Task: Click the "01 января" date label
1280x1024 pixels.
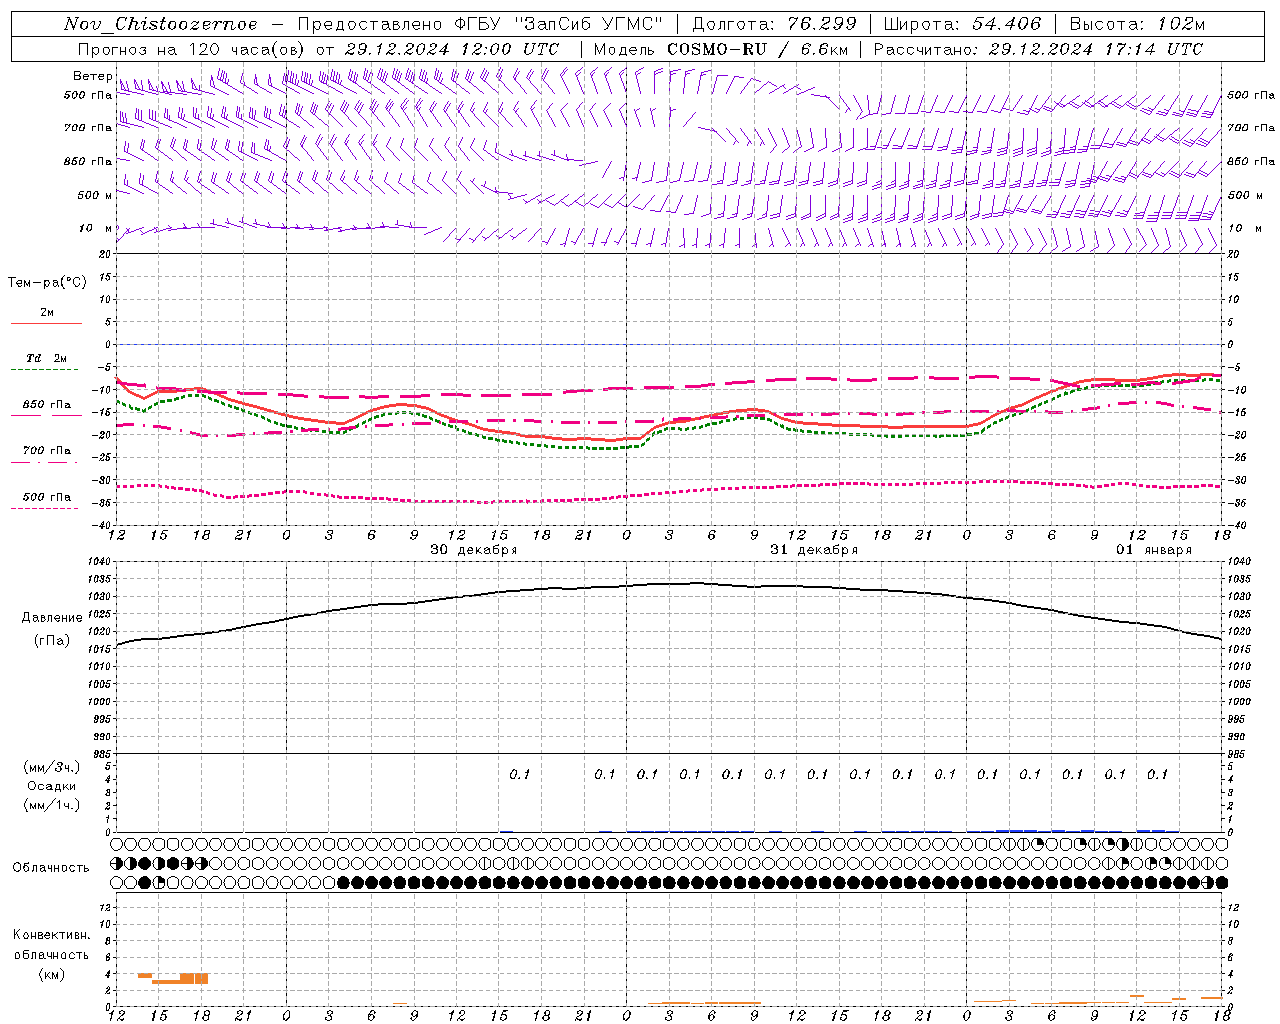Action: (x=1154, y=550)
